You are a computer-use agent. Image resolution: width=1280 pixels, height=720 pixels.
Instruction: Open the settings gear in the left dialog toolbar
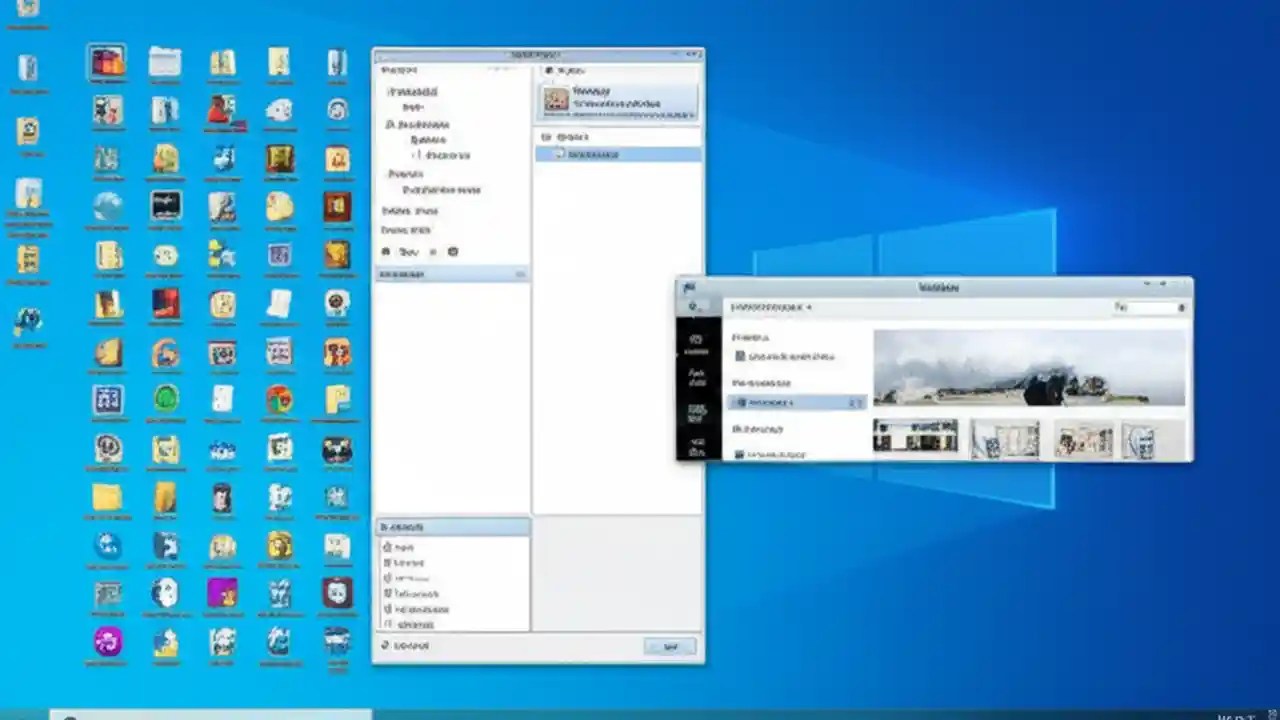coord(453,251)
